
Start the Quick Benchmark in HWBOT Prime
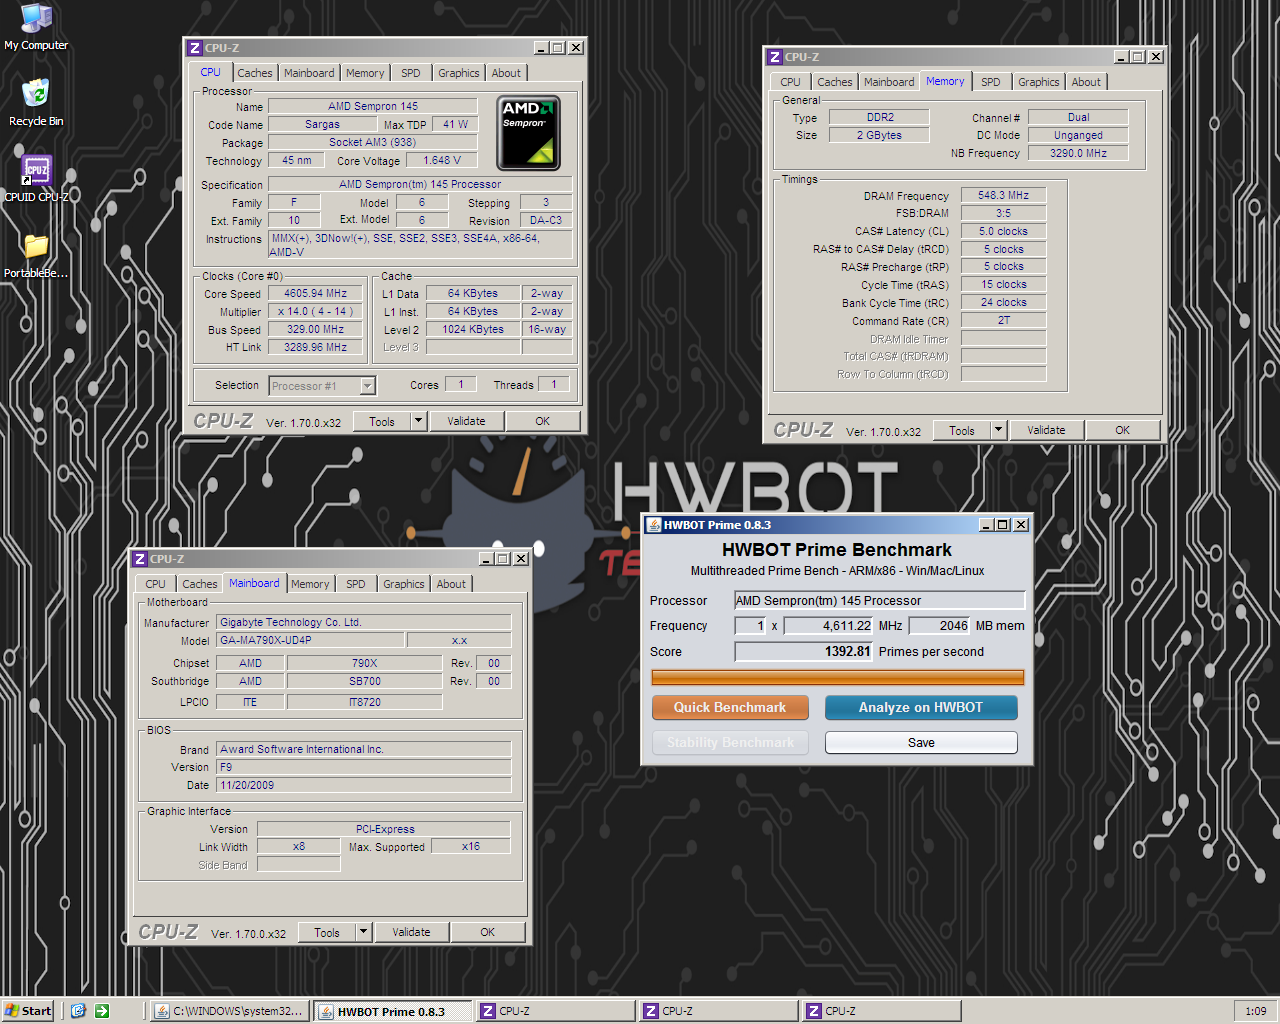tap(730, 707)
